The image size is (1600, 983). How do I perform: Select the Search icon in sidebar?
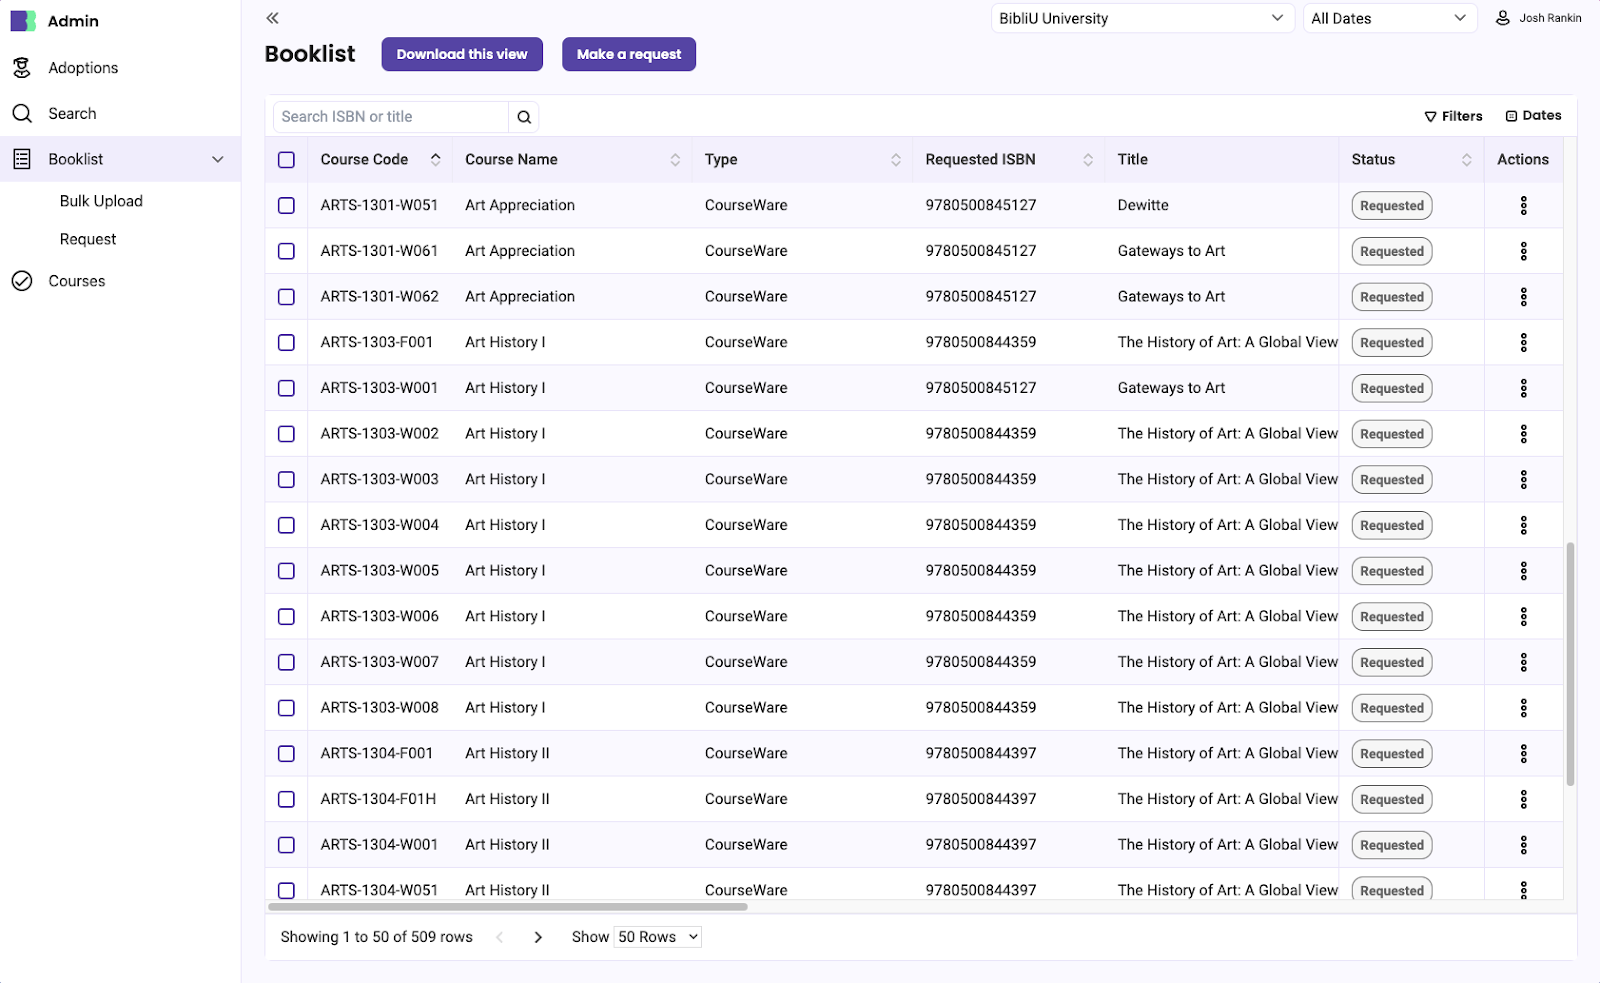click(71, 113)
